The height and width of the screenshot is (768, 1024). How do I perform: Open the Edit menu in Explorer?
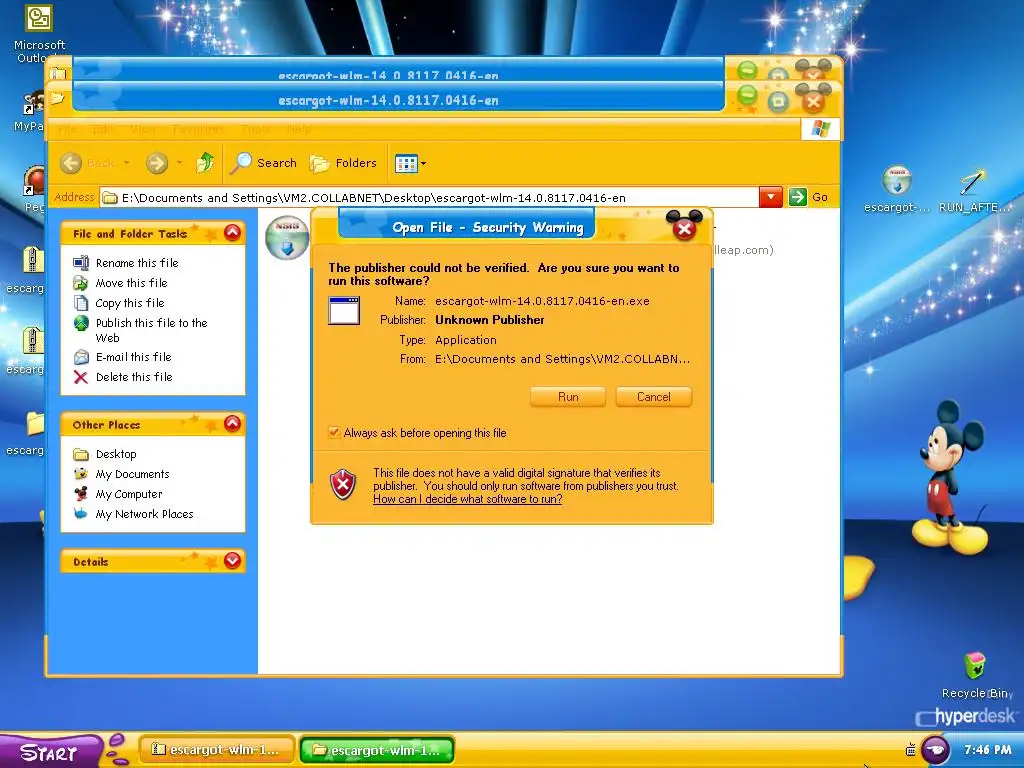(x=103, y=129)
